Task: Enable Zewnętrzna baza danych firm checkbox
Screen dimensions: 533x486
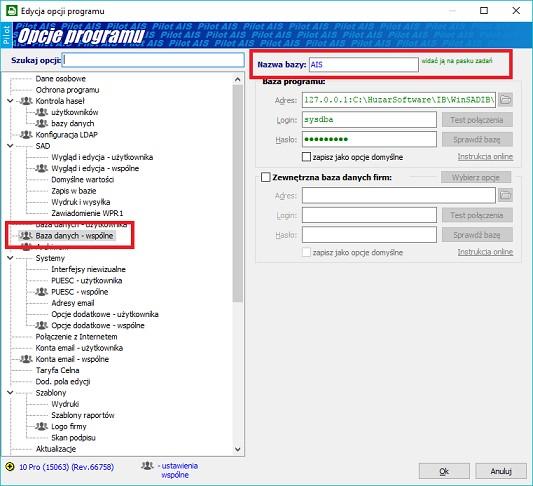Action: tap(265, 177)
